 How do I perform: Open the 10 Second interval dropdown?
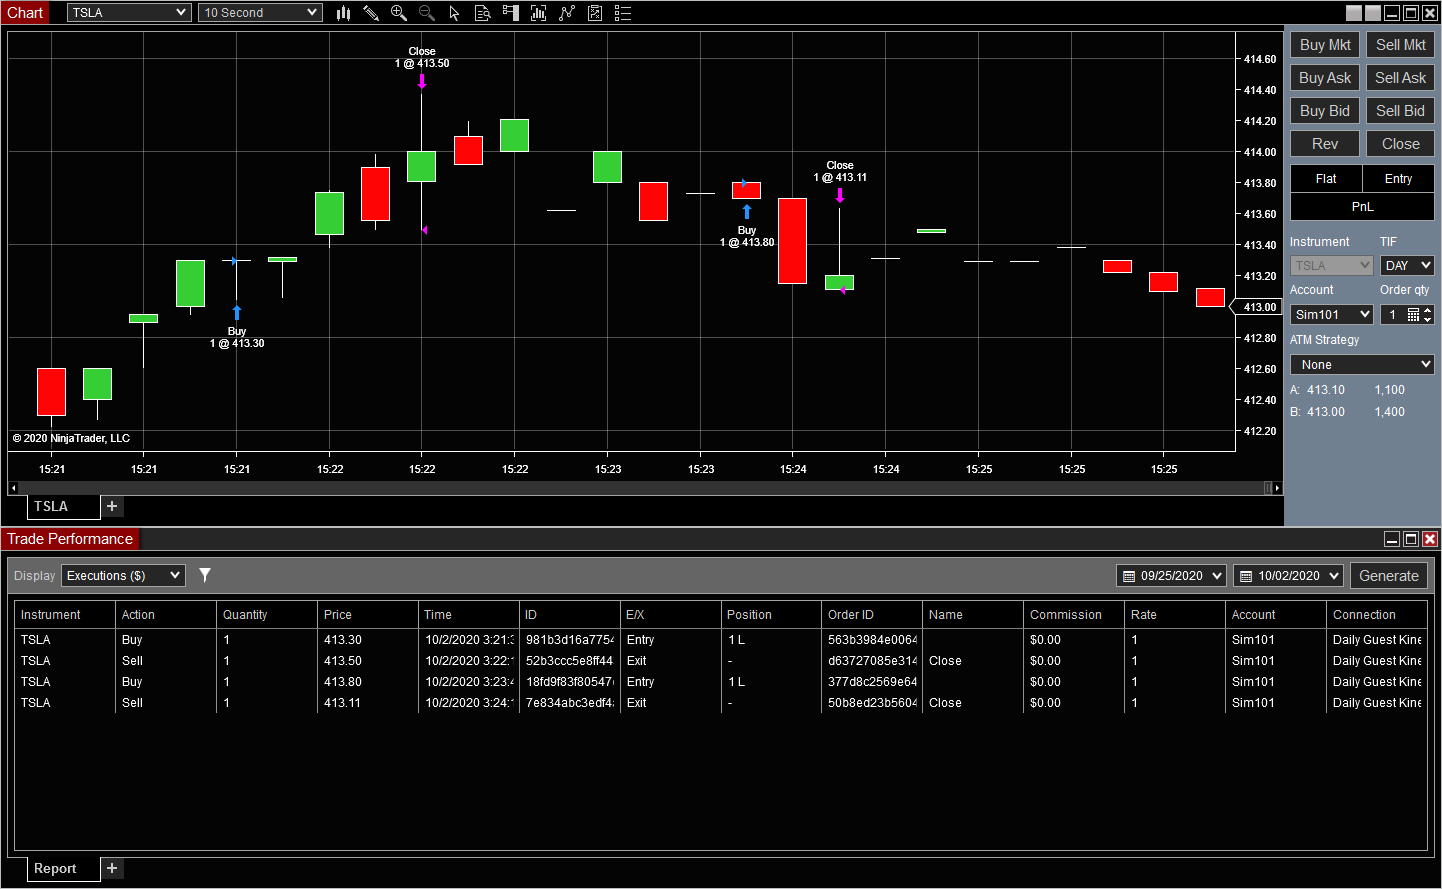[x=259, y=12]
